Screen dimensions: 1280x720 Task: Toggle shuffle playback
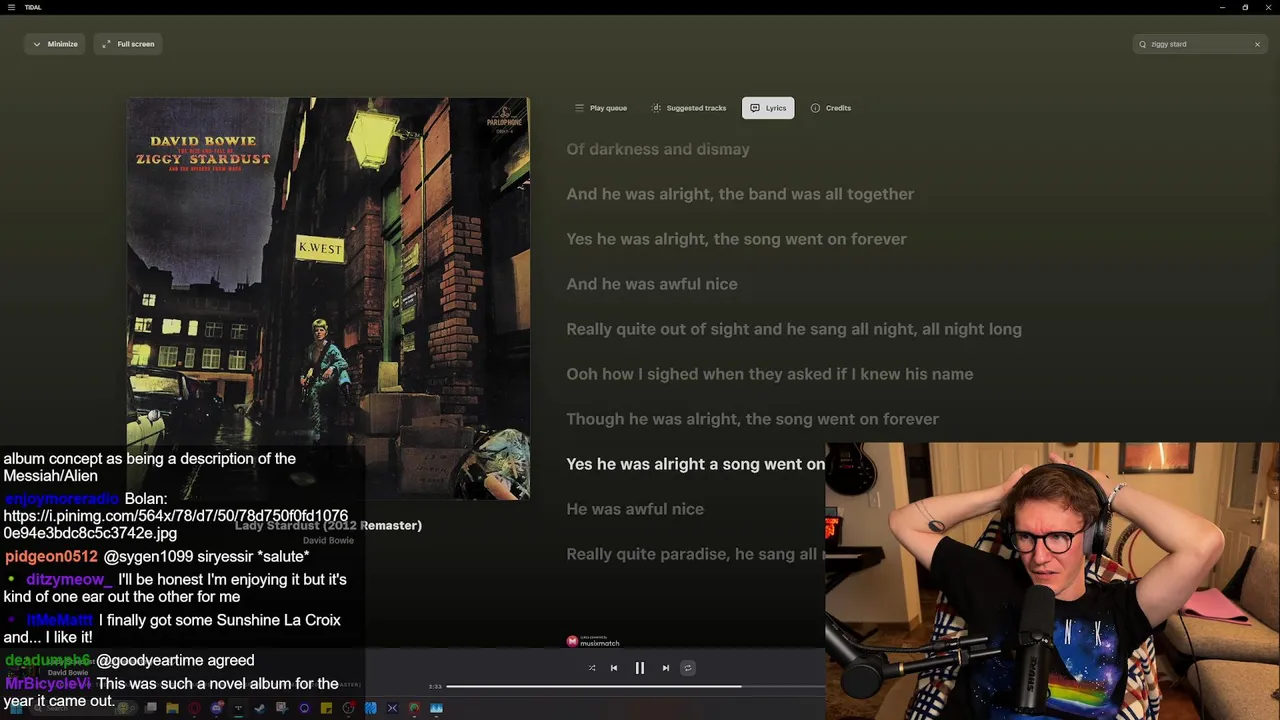pyautogui.click(x=592, y=668)
